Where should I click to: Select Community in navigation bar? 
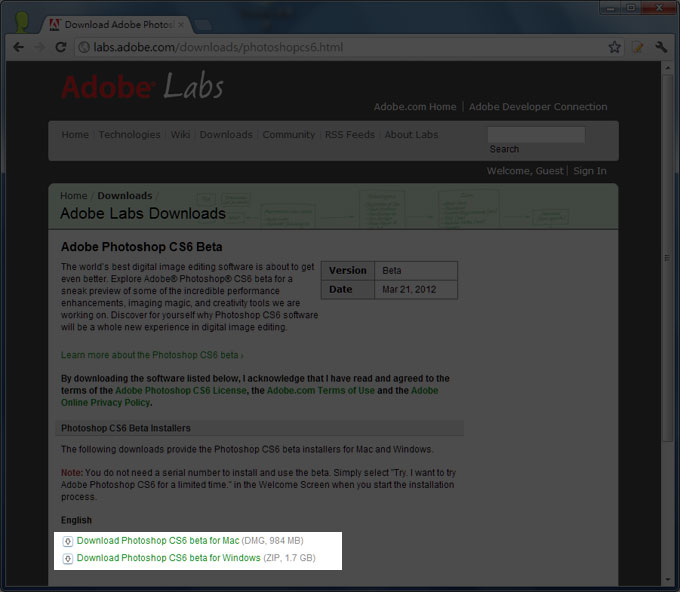pos(288,134)
